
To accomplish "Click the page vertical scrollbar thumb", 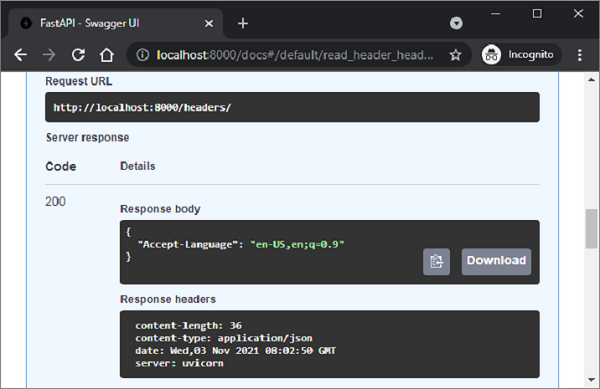I will pos(591,229).
